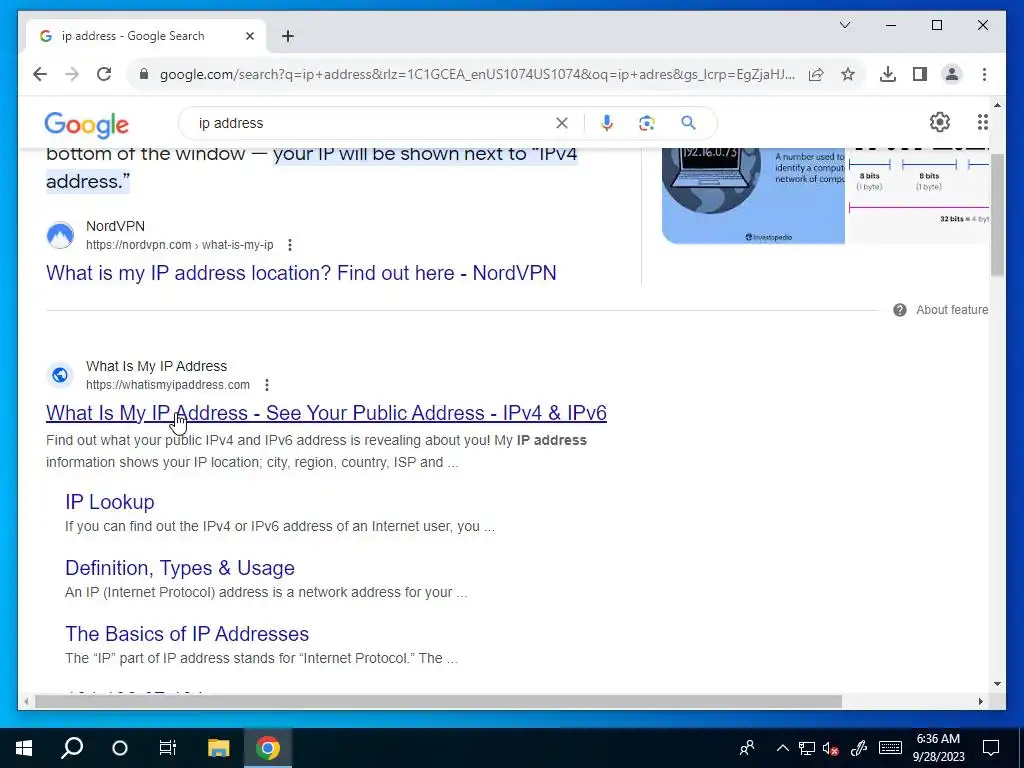Open more options for whatismyipaddress.com result
The height and width of the screenshot is (768, 1024).
266,385
